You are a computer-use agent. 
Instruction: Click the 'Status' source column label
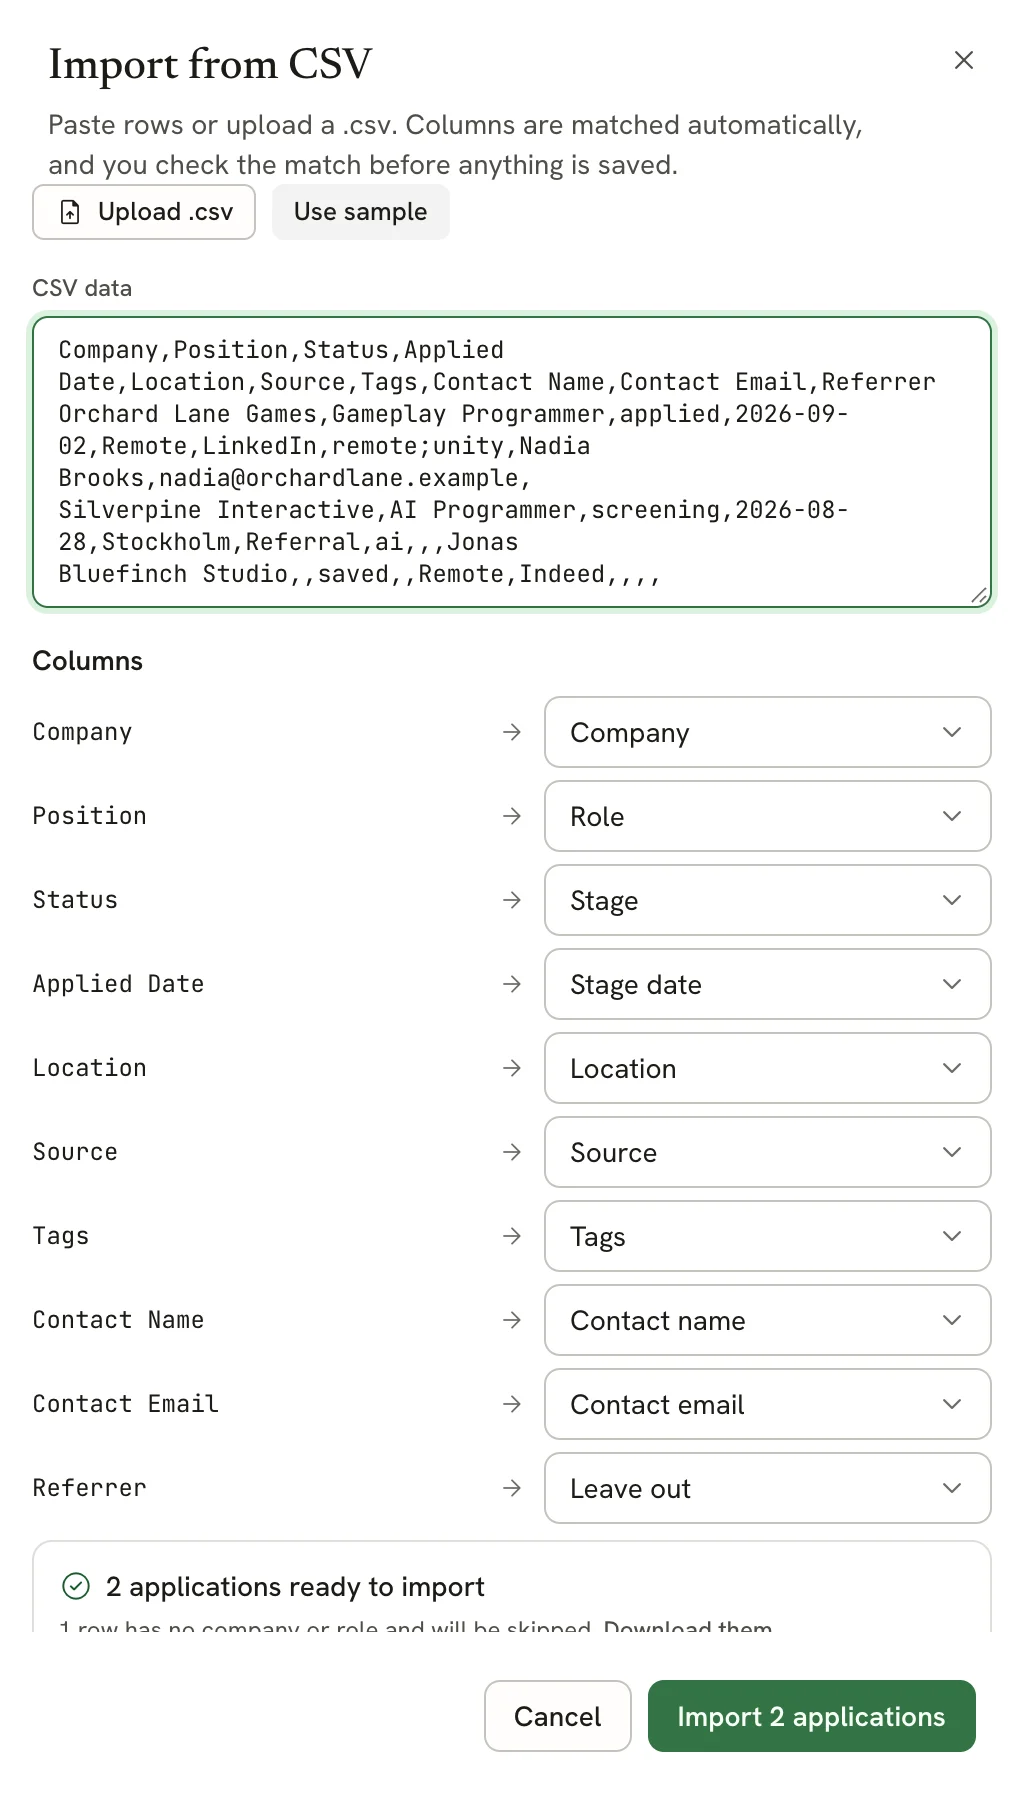click(x=75, y=900)
